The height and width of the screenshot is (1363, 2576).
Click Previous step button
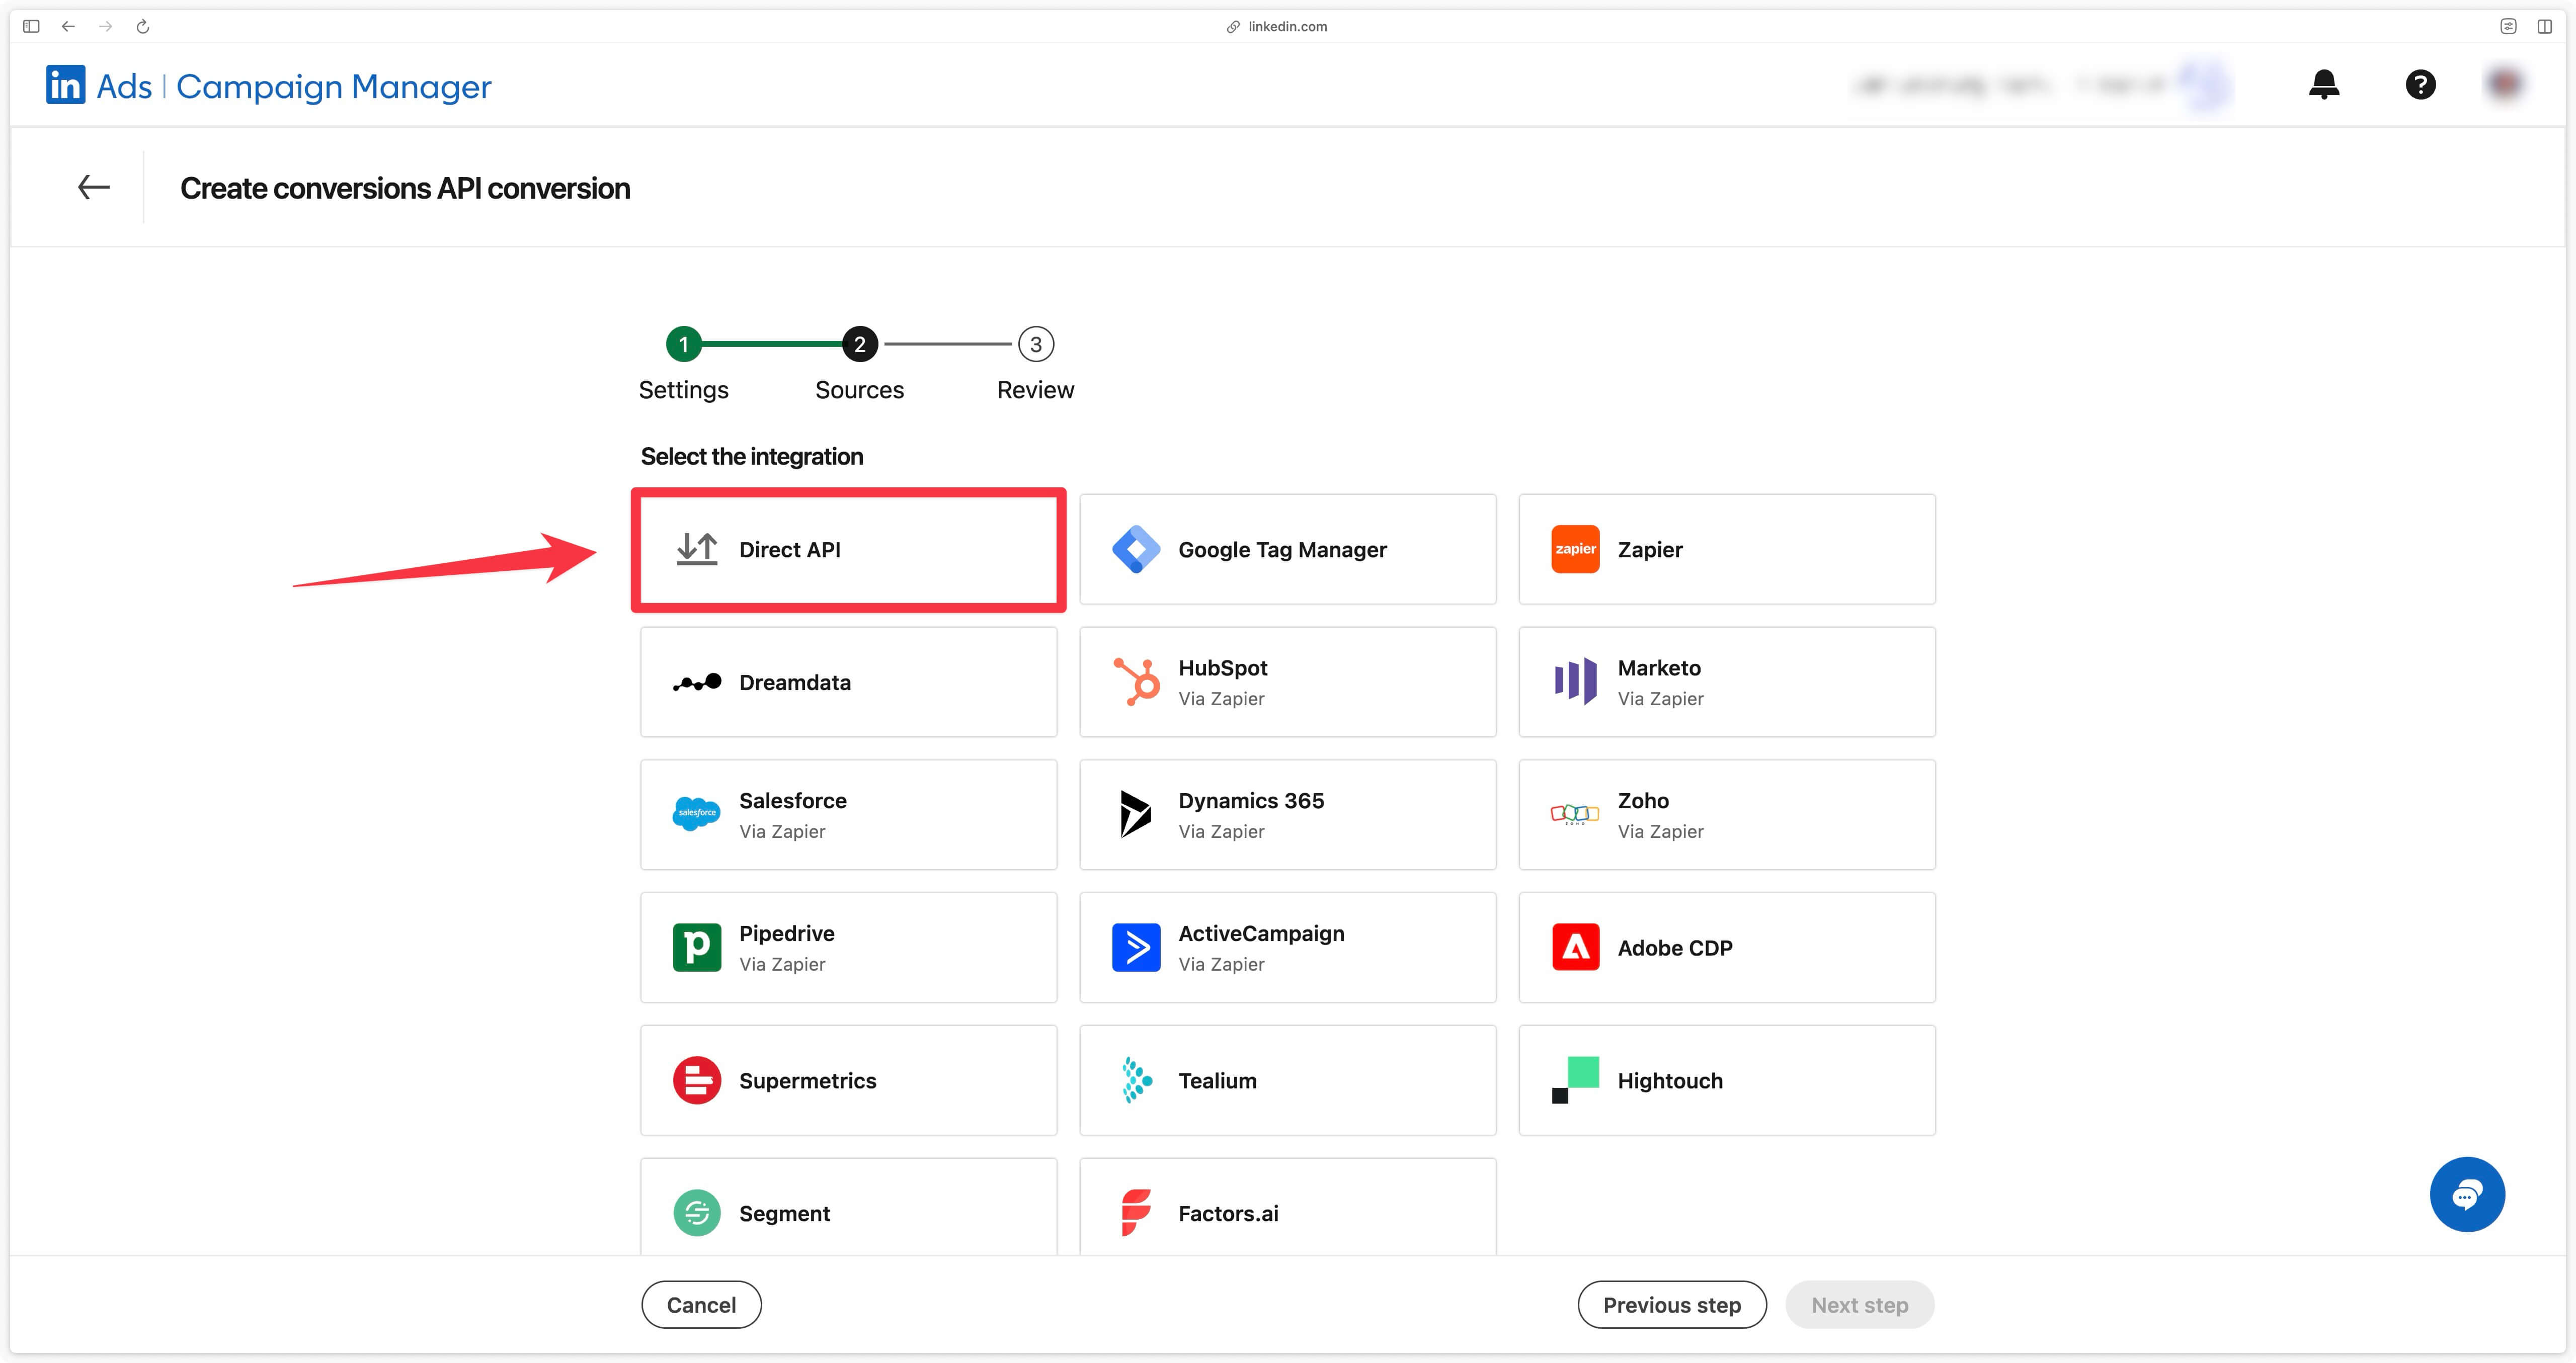pyautogui.click(x=1672, y=1304)
